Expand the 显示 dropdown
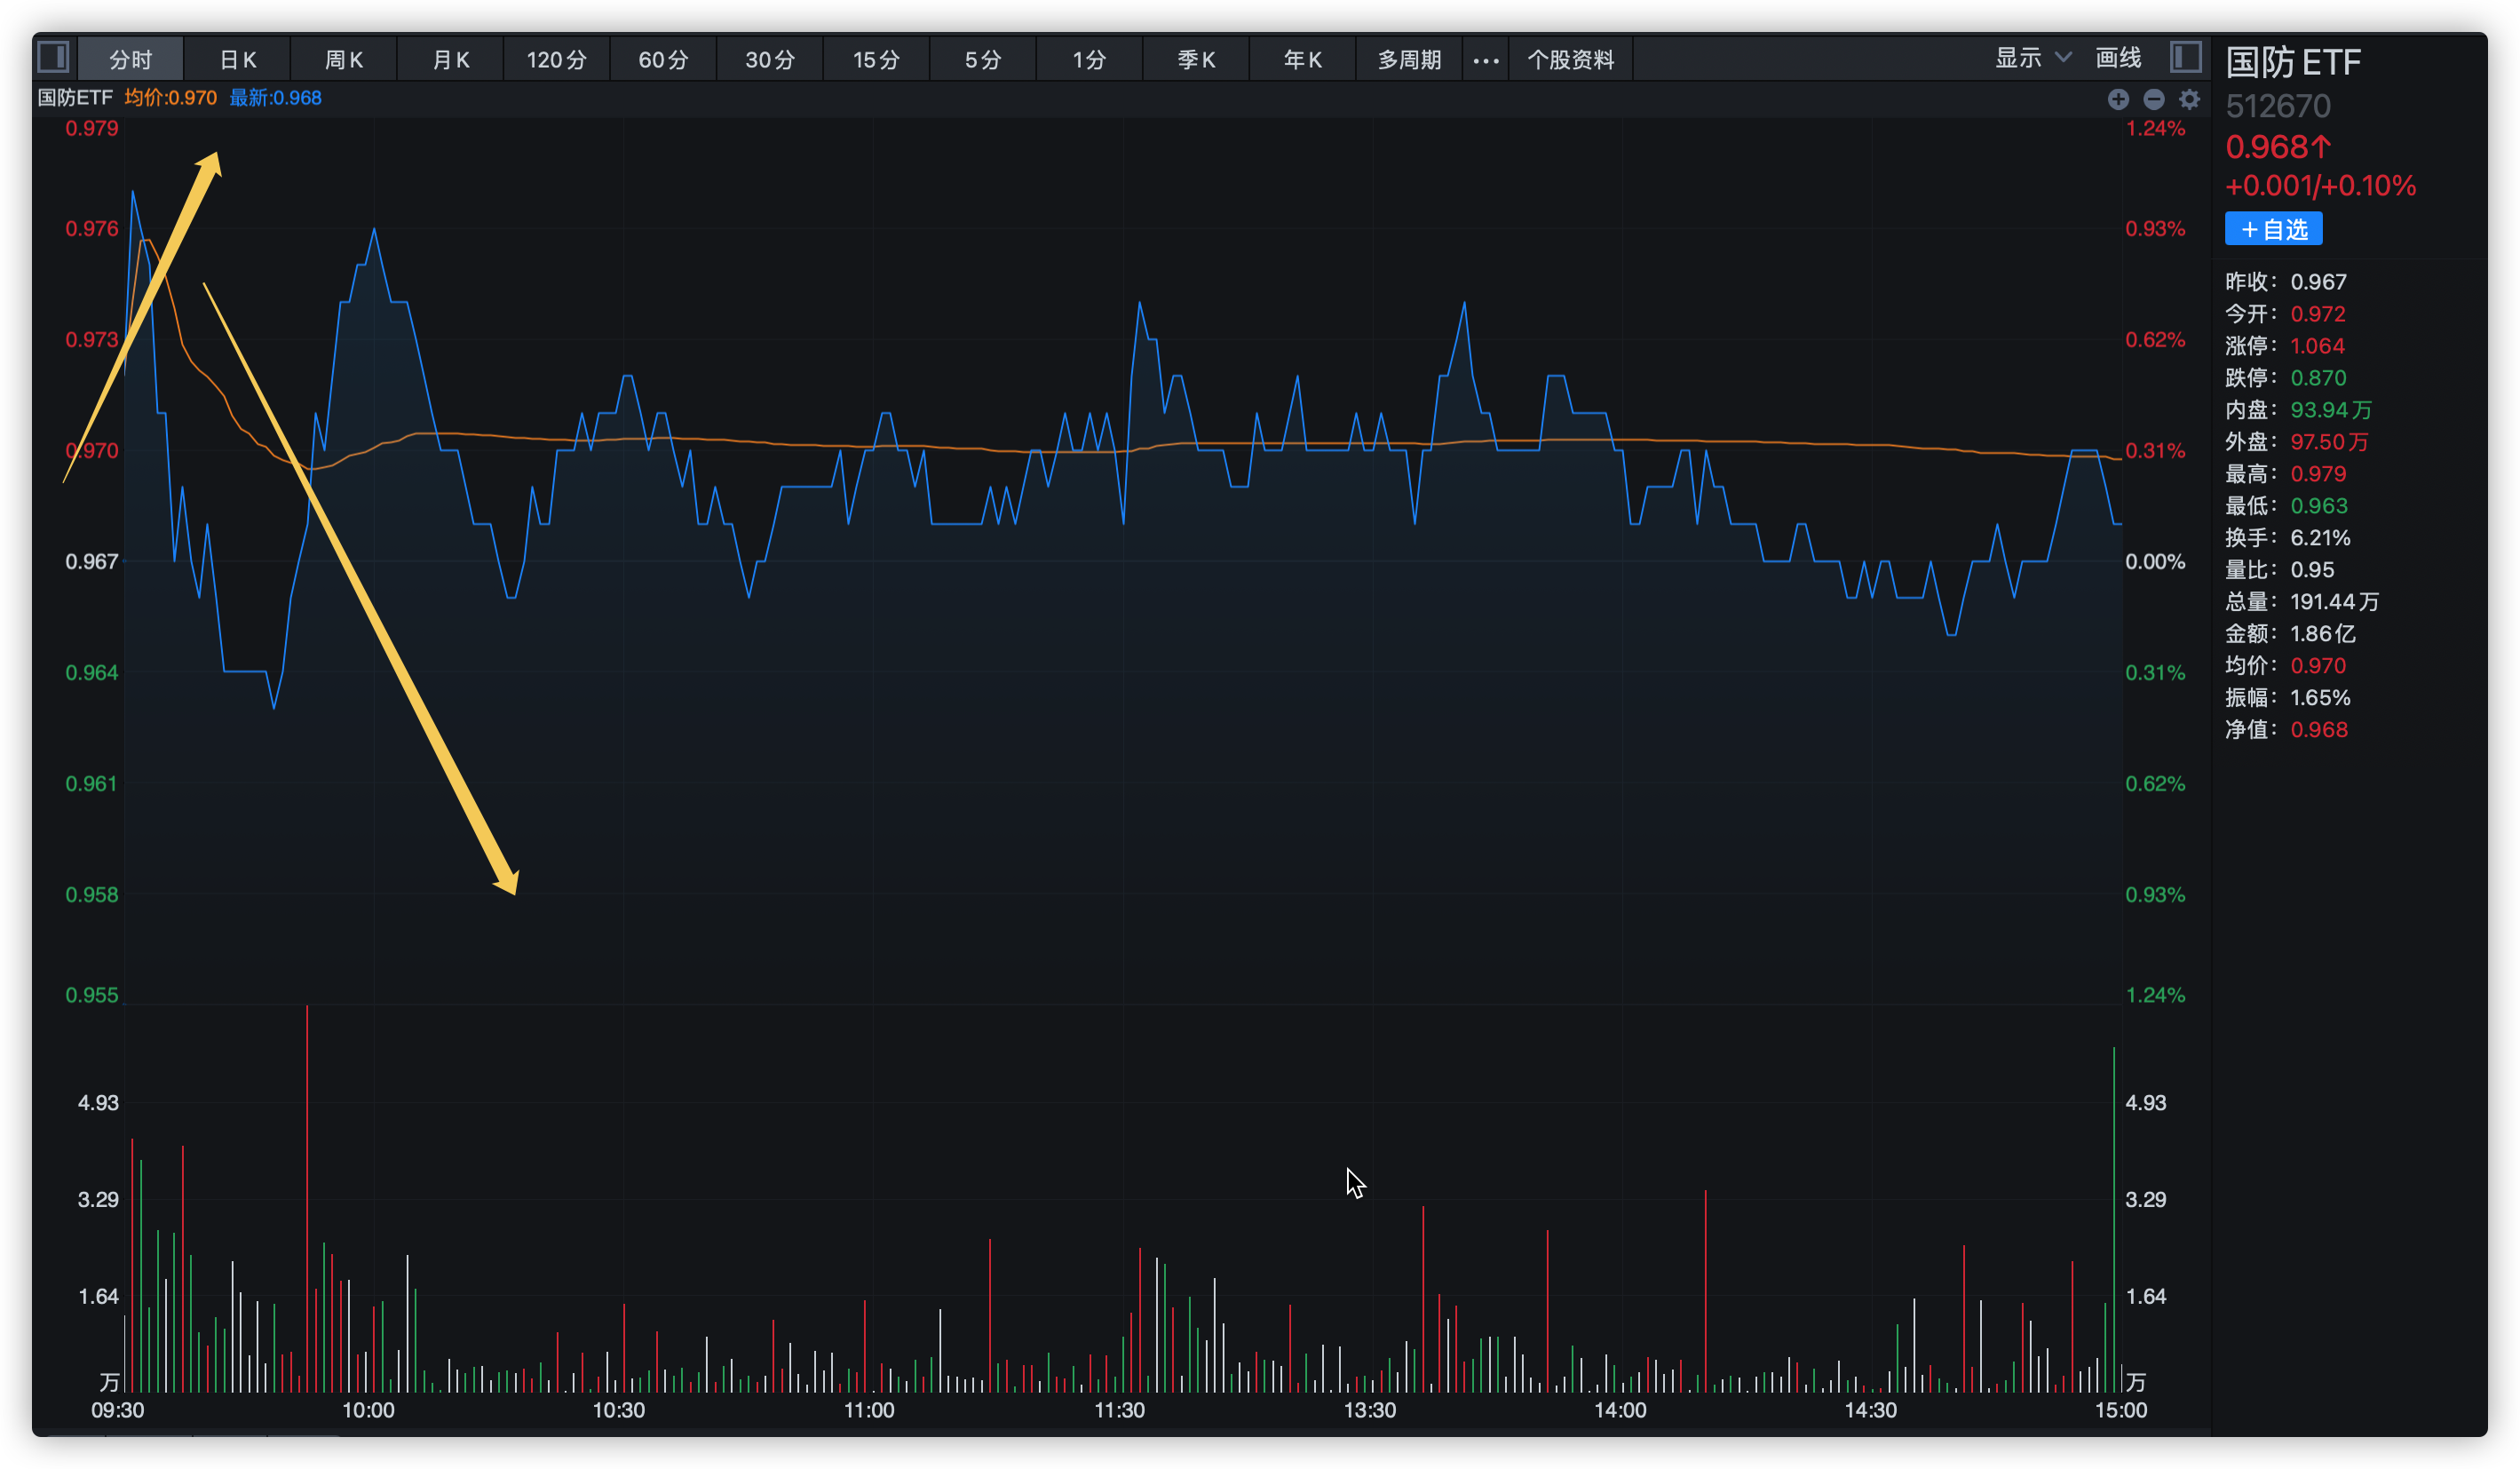 point(2032,58)
